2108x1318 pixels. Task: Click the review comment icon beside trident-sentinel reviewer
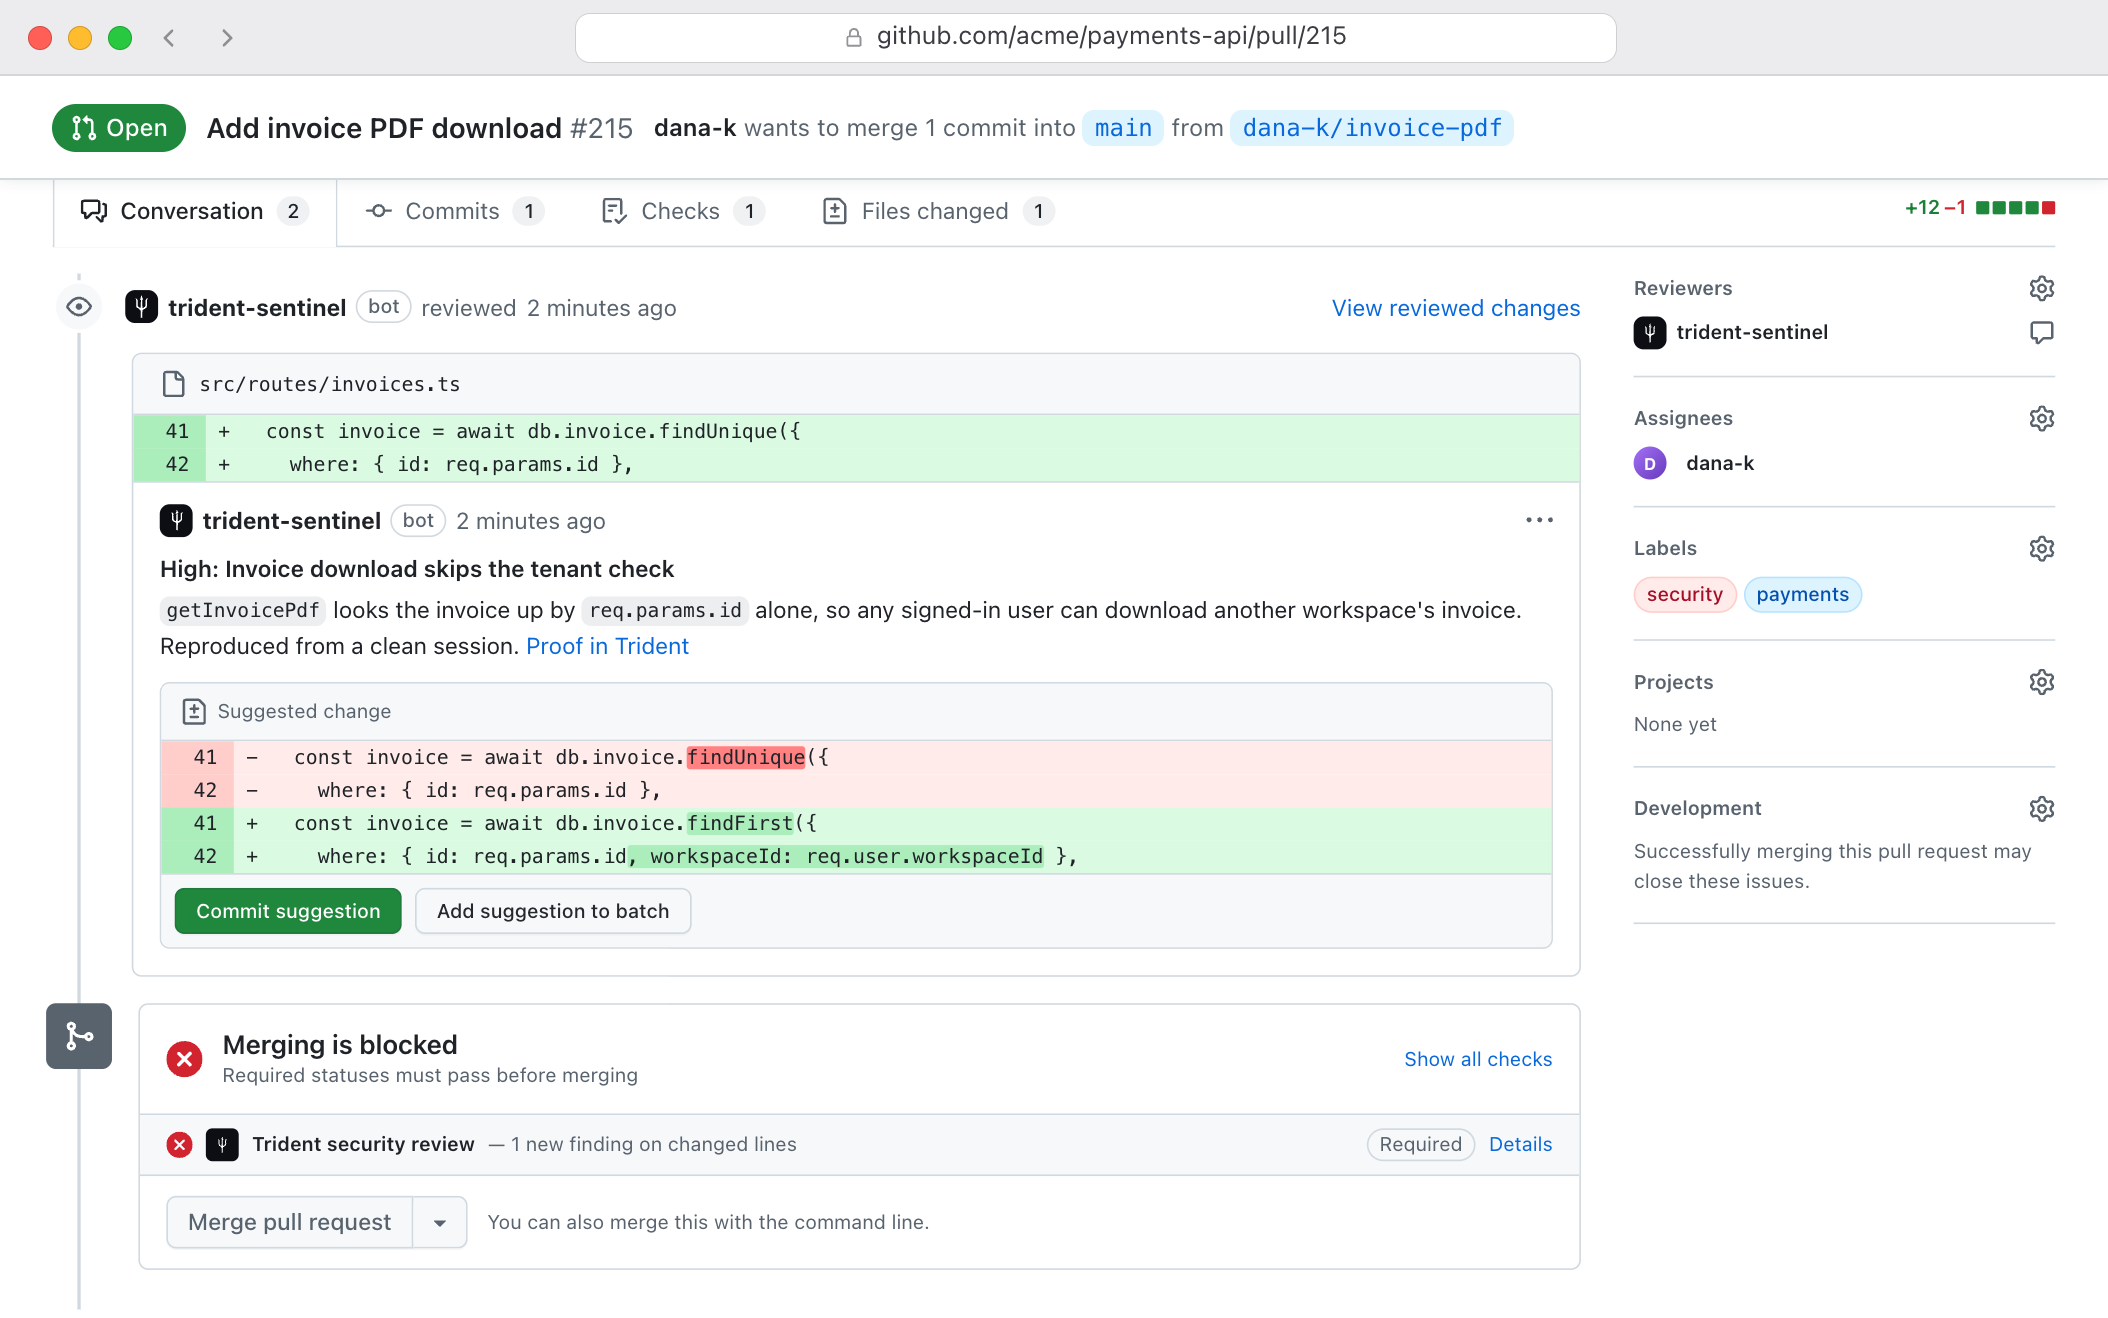click(2041, 332)
